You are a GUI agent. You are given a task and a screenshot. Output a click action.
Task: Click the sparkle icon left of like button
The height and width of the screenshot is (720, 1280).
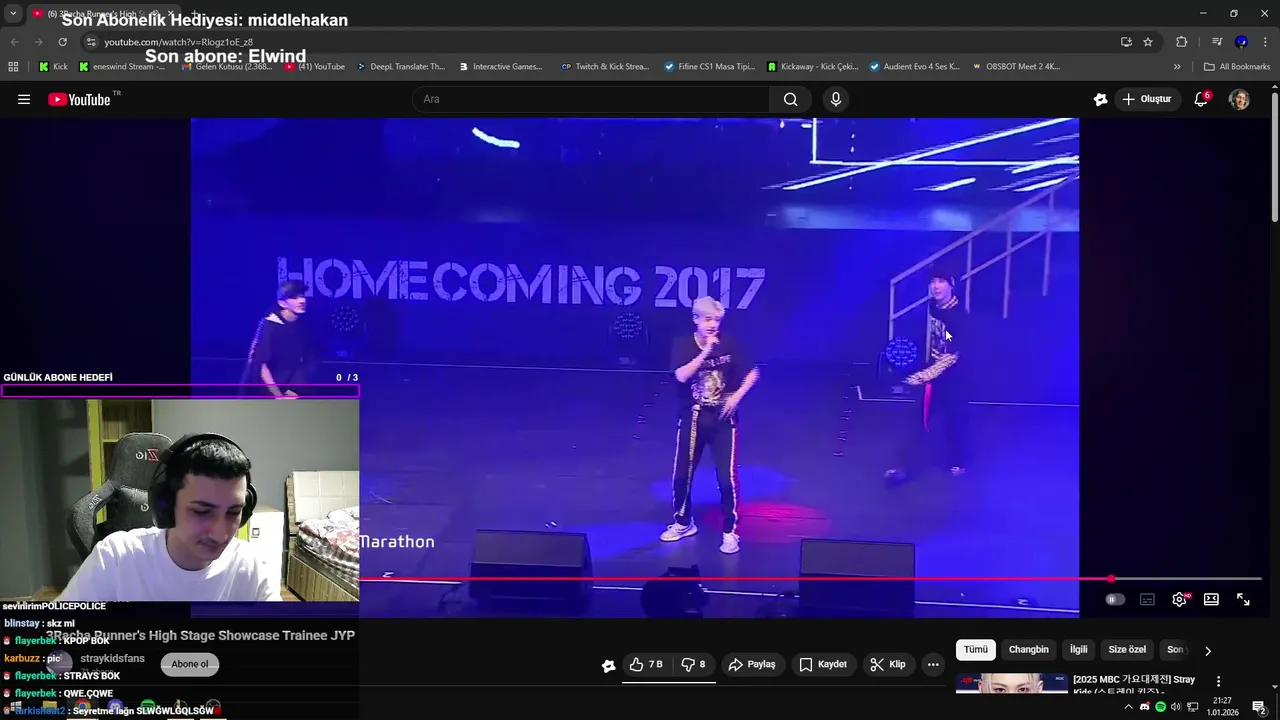tap(608, 665)
